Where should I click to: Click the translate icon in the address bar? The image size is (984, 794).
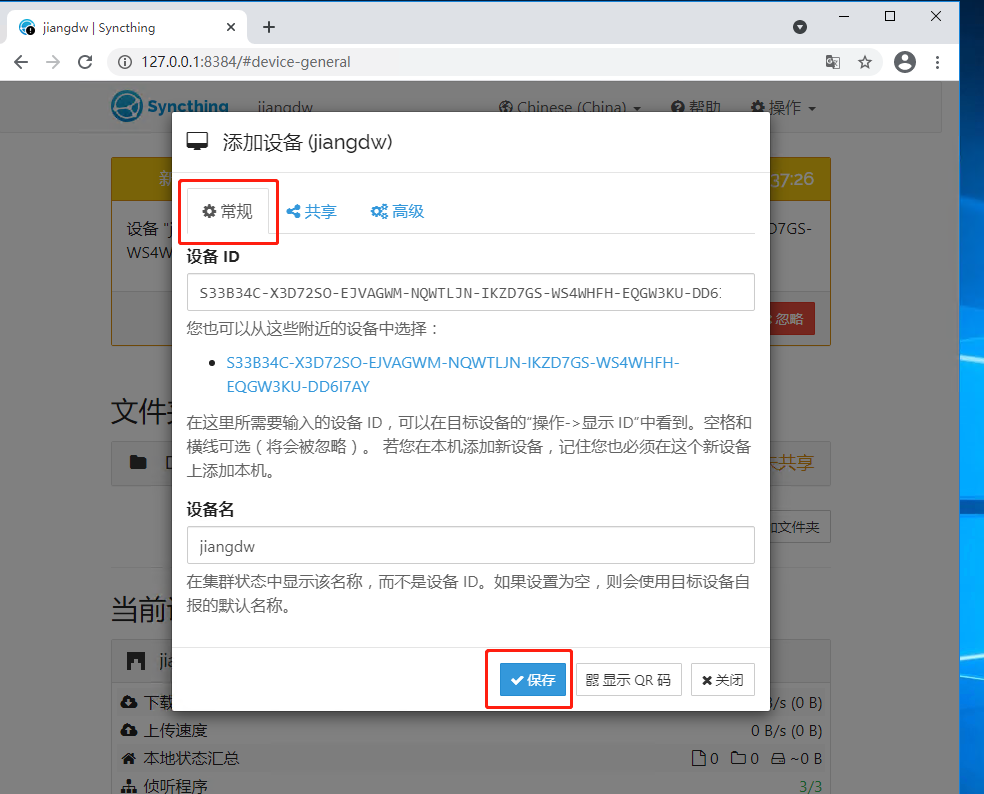click(x=833, y=61)
